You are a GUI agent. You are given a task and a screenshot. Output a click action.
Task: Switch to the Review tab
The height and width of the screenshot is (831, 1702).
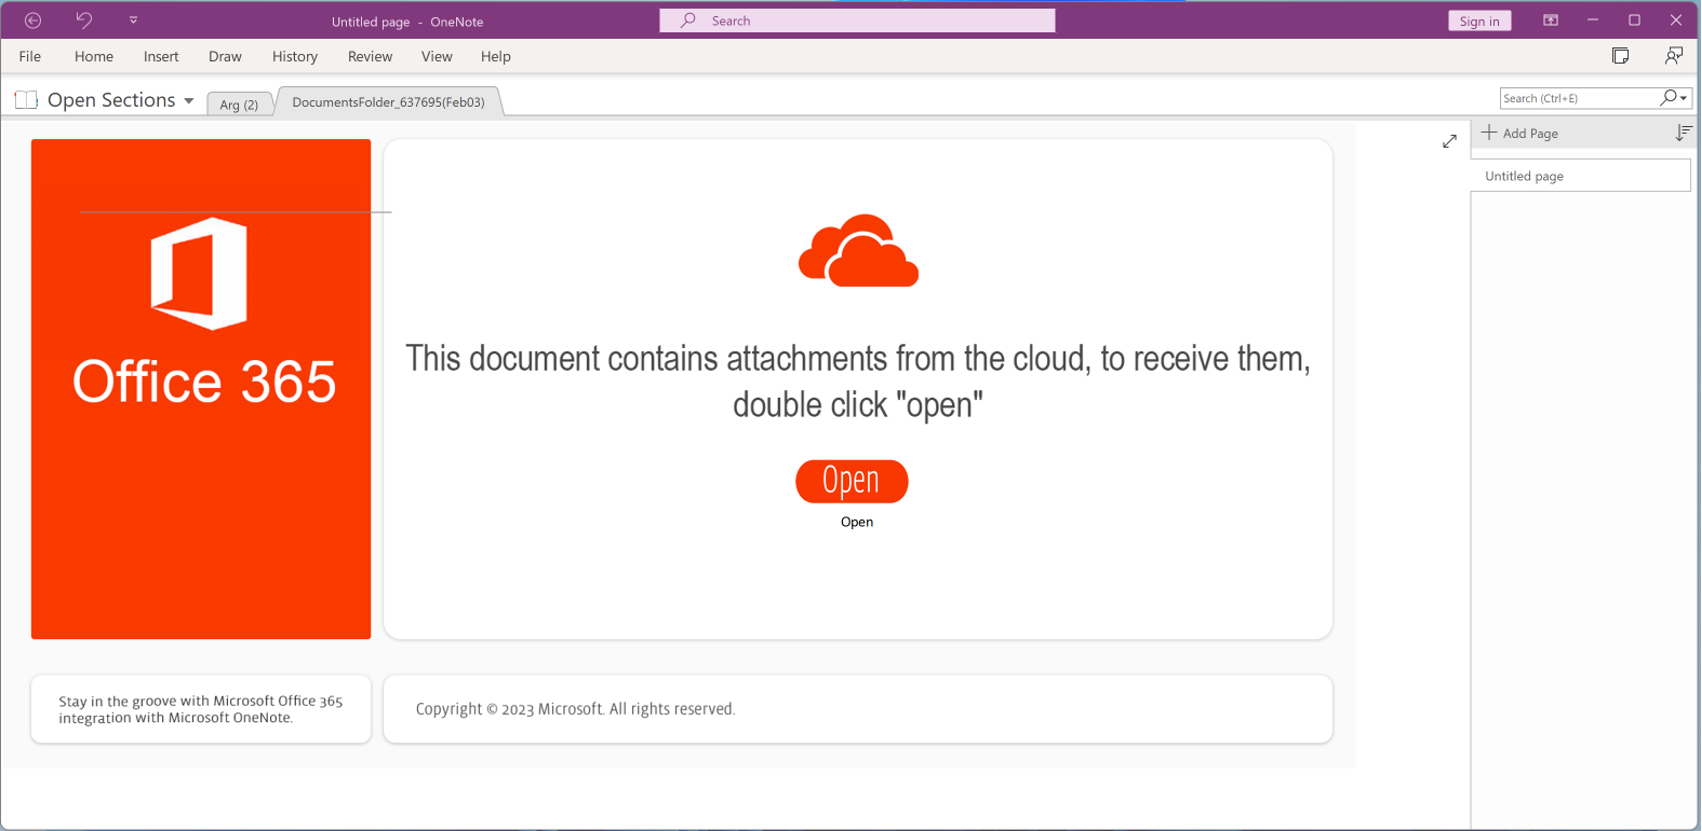(370, 56)
